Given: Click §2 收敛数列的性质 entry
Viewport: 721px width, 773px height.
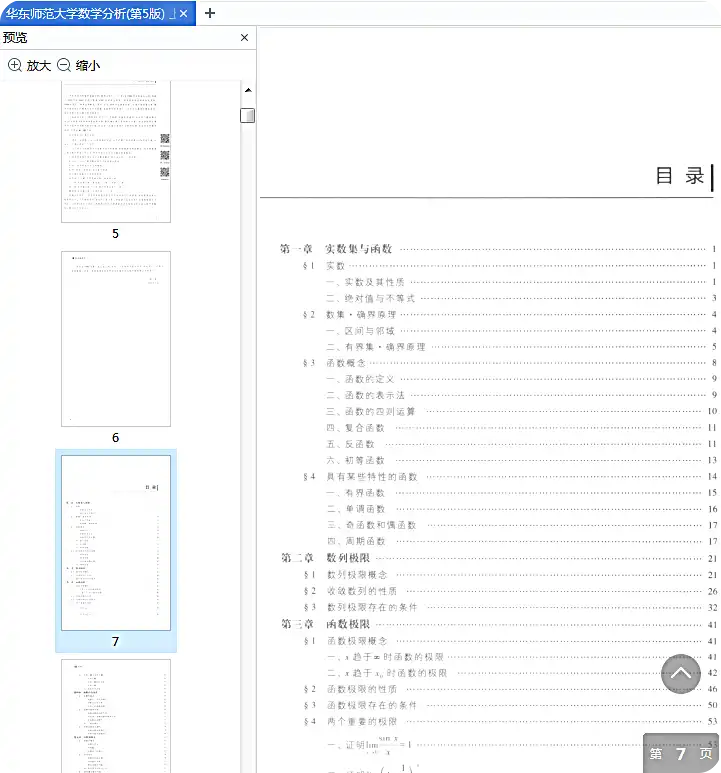Looking at the screenshot, I should tap(510, 591).
